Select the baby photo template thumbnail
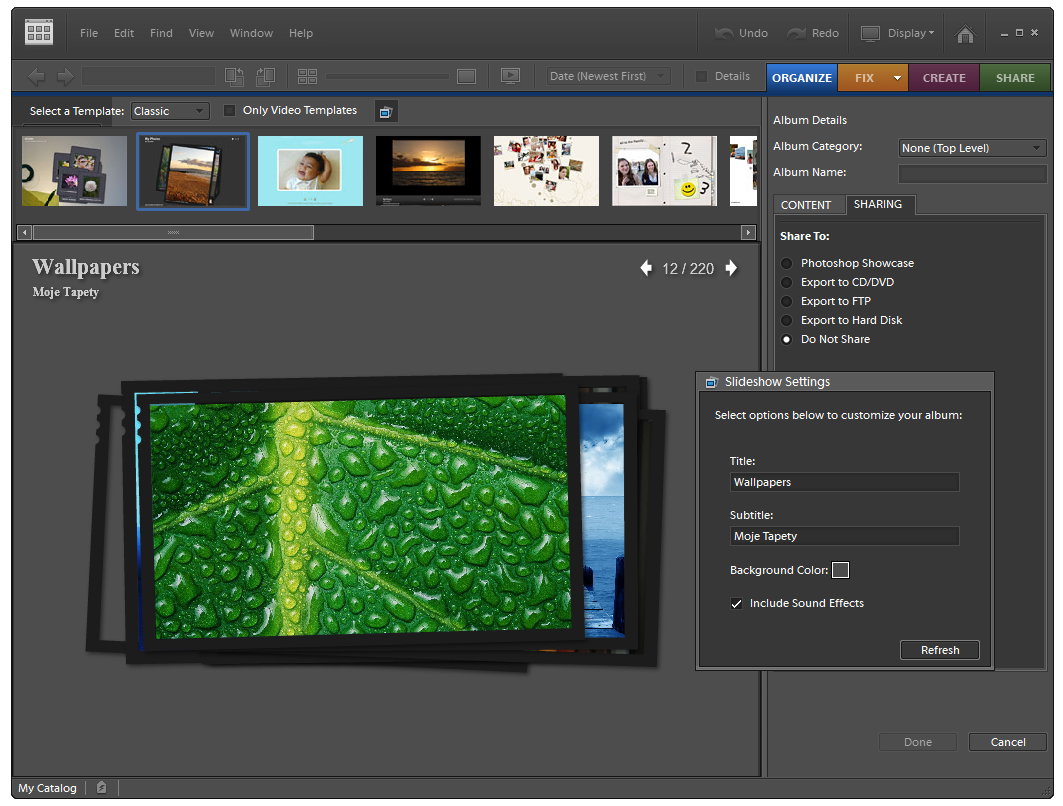The image size is (1063, 806). pos(310,171)
